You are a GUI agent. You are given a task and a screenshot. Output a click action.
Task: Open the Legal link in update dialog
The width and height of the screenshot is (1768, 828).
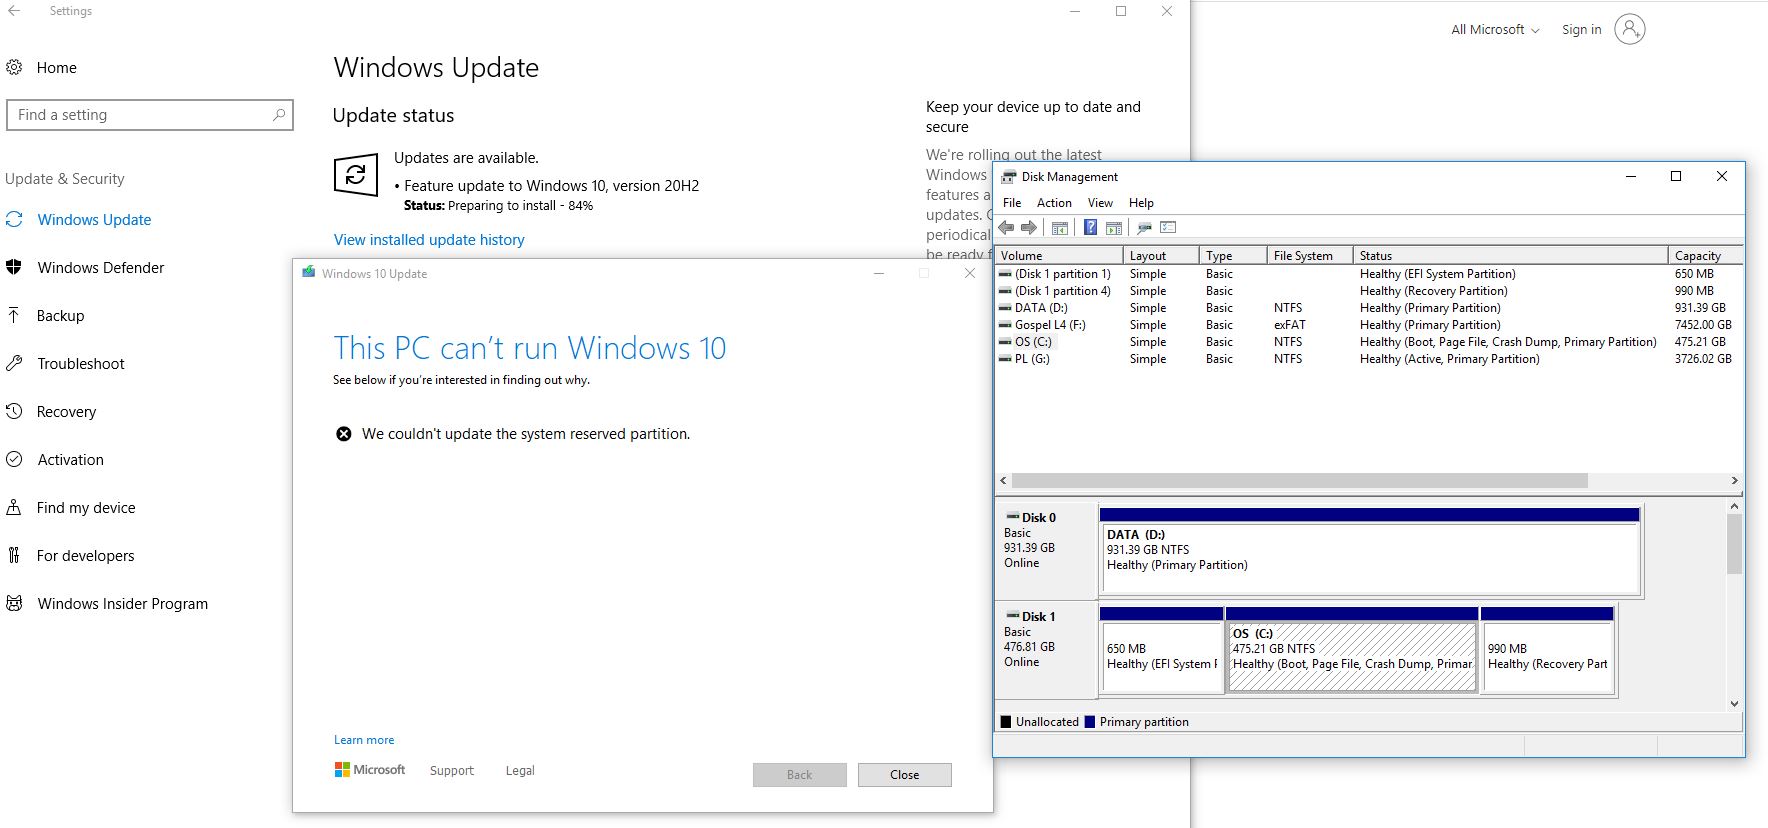pos(520,771)
